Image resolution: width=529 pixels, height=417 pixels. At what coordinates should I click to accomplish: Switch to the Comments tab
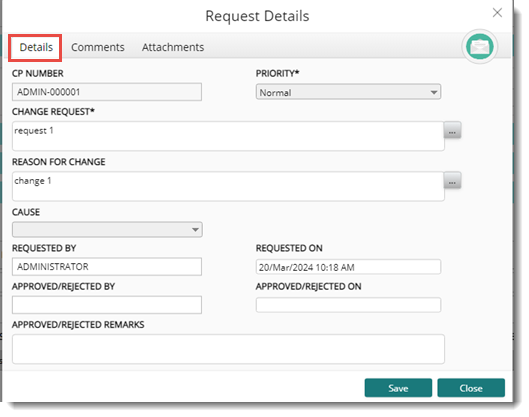(98, 47)
